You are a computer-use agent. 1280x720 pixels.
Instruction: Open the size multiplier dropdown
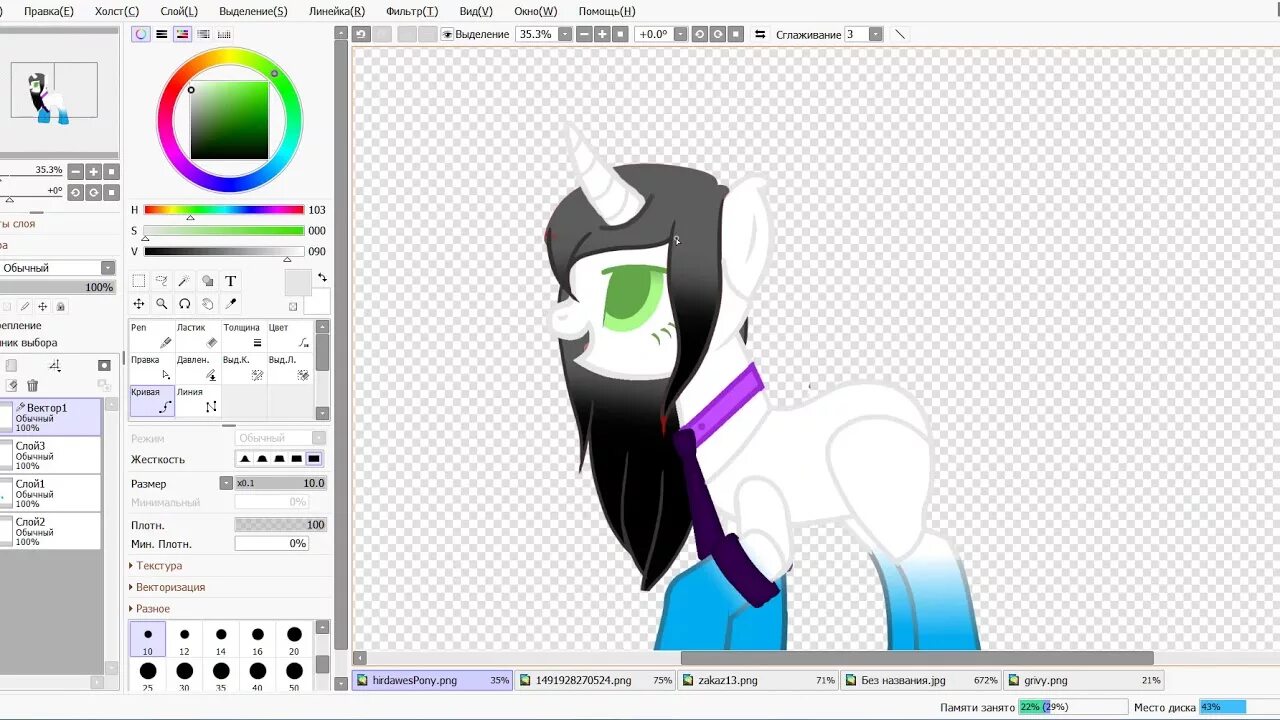[226, 483]
